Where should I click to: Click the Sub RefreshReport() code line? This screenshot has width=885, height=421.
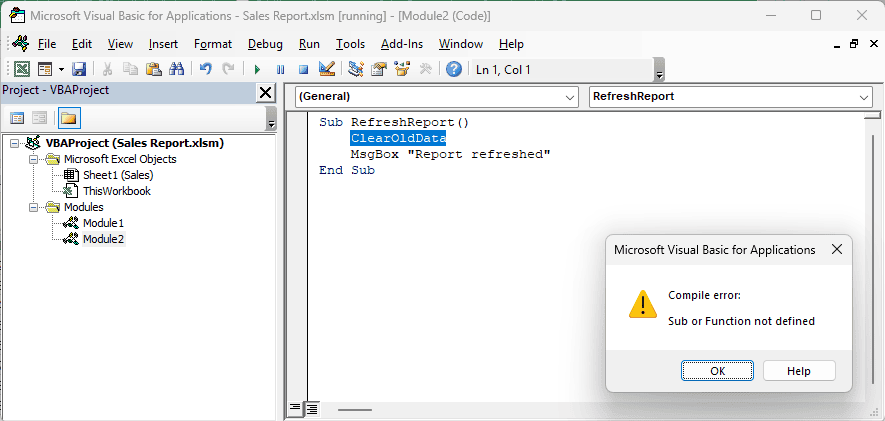[x=394, y=122]
